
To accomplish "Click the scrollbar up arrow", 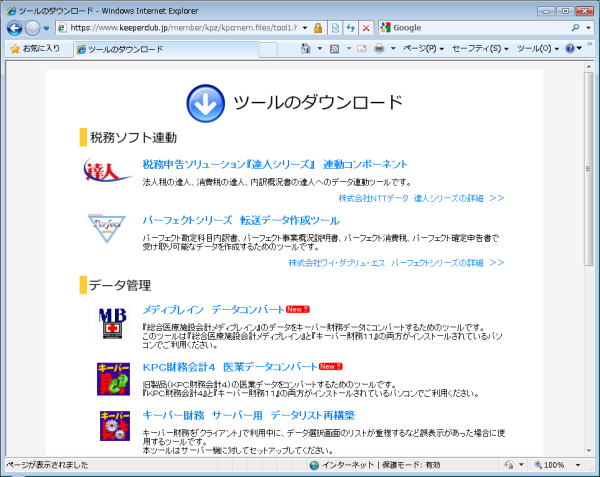I will (x=588, y=67).
